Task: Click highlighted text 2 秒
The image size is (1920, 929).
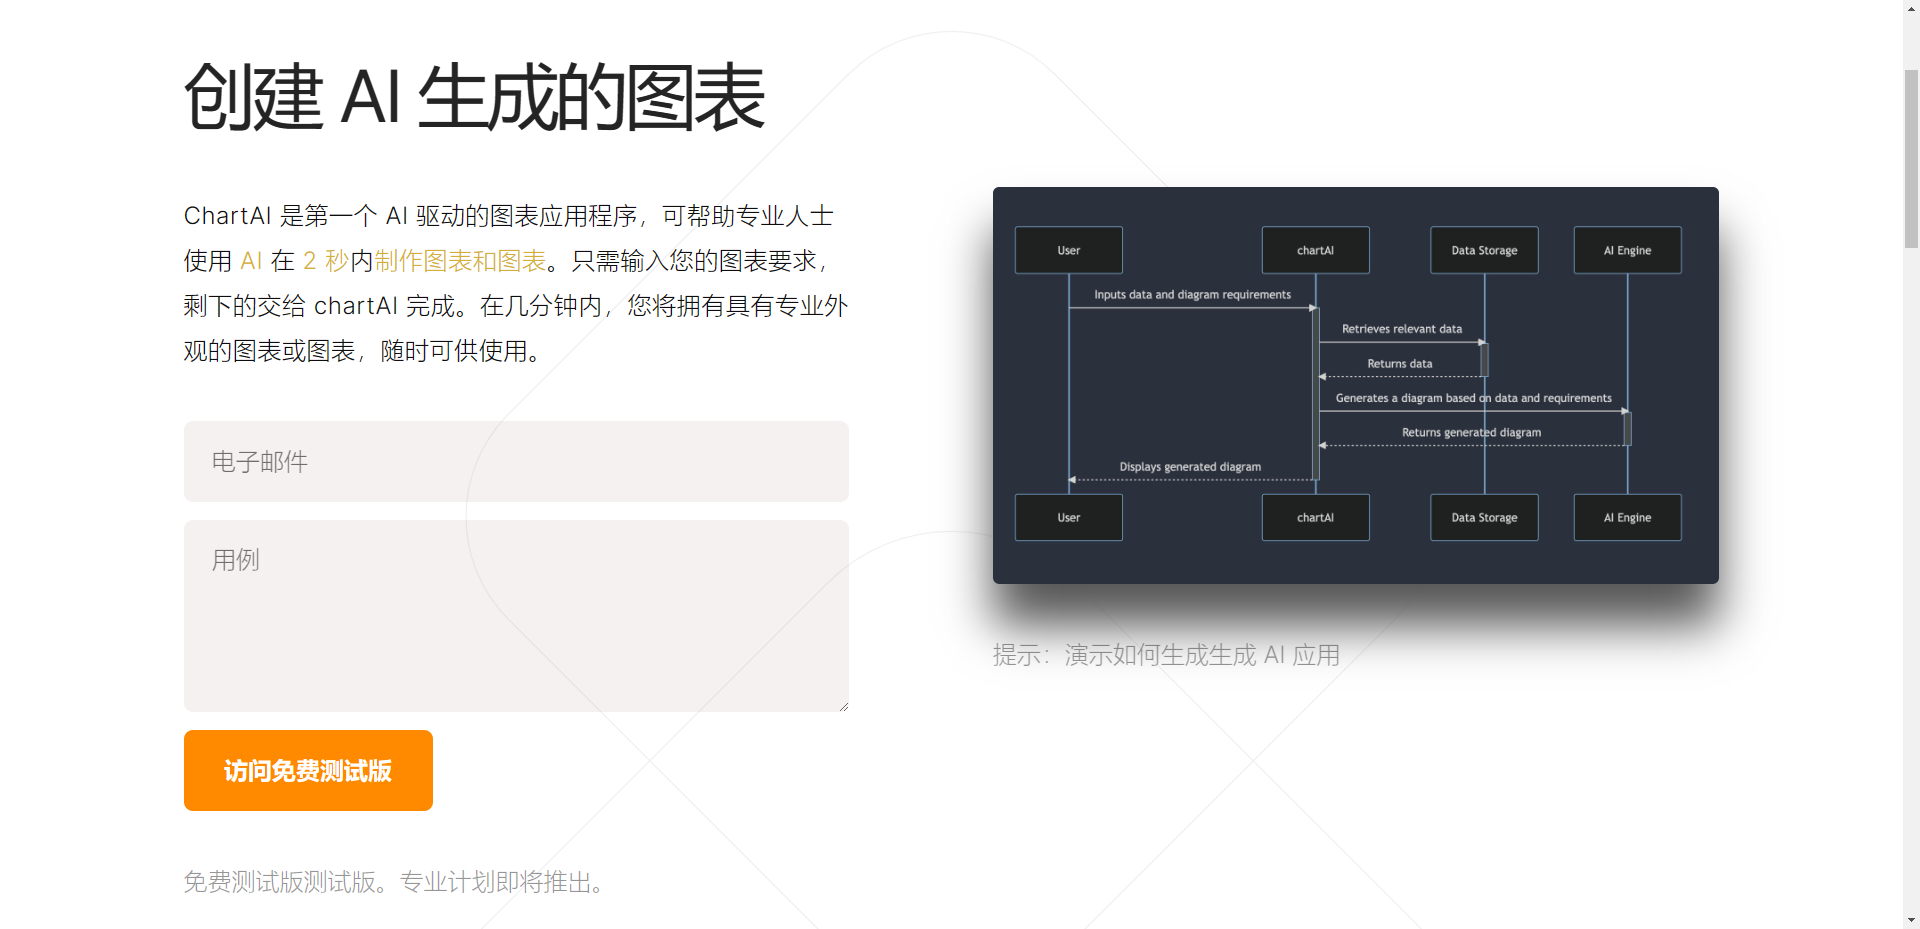Action: click(326, 261)
